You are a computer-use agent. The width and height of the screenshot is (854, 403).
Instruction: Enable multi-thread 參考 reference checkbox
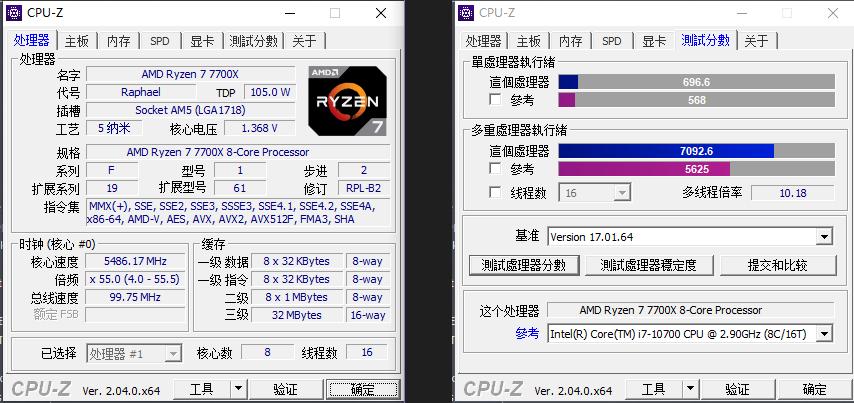[495, 169]
